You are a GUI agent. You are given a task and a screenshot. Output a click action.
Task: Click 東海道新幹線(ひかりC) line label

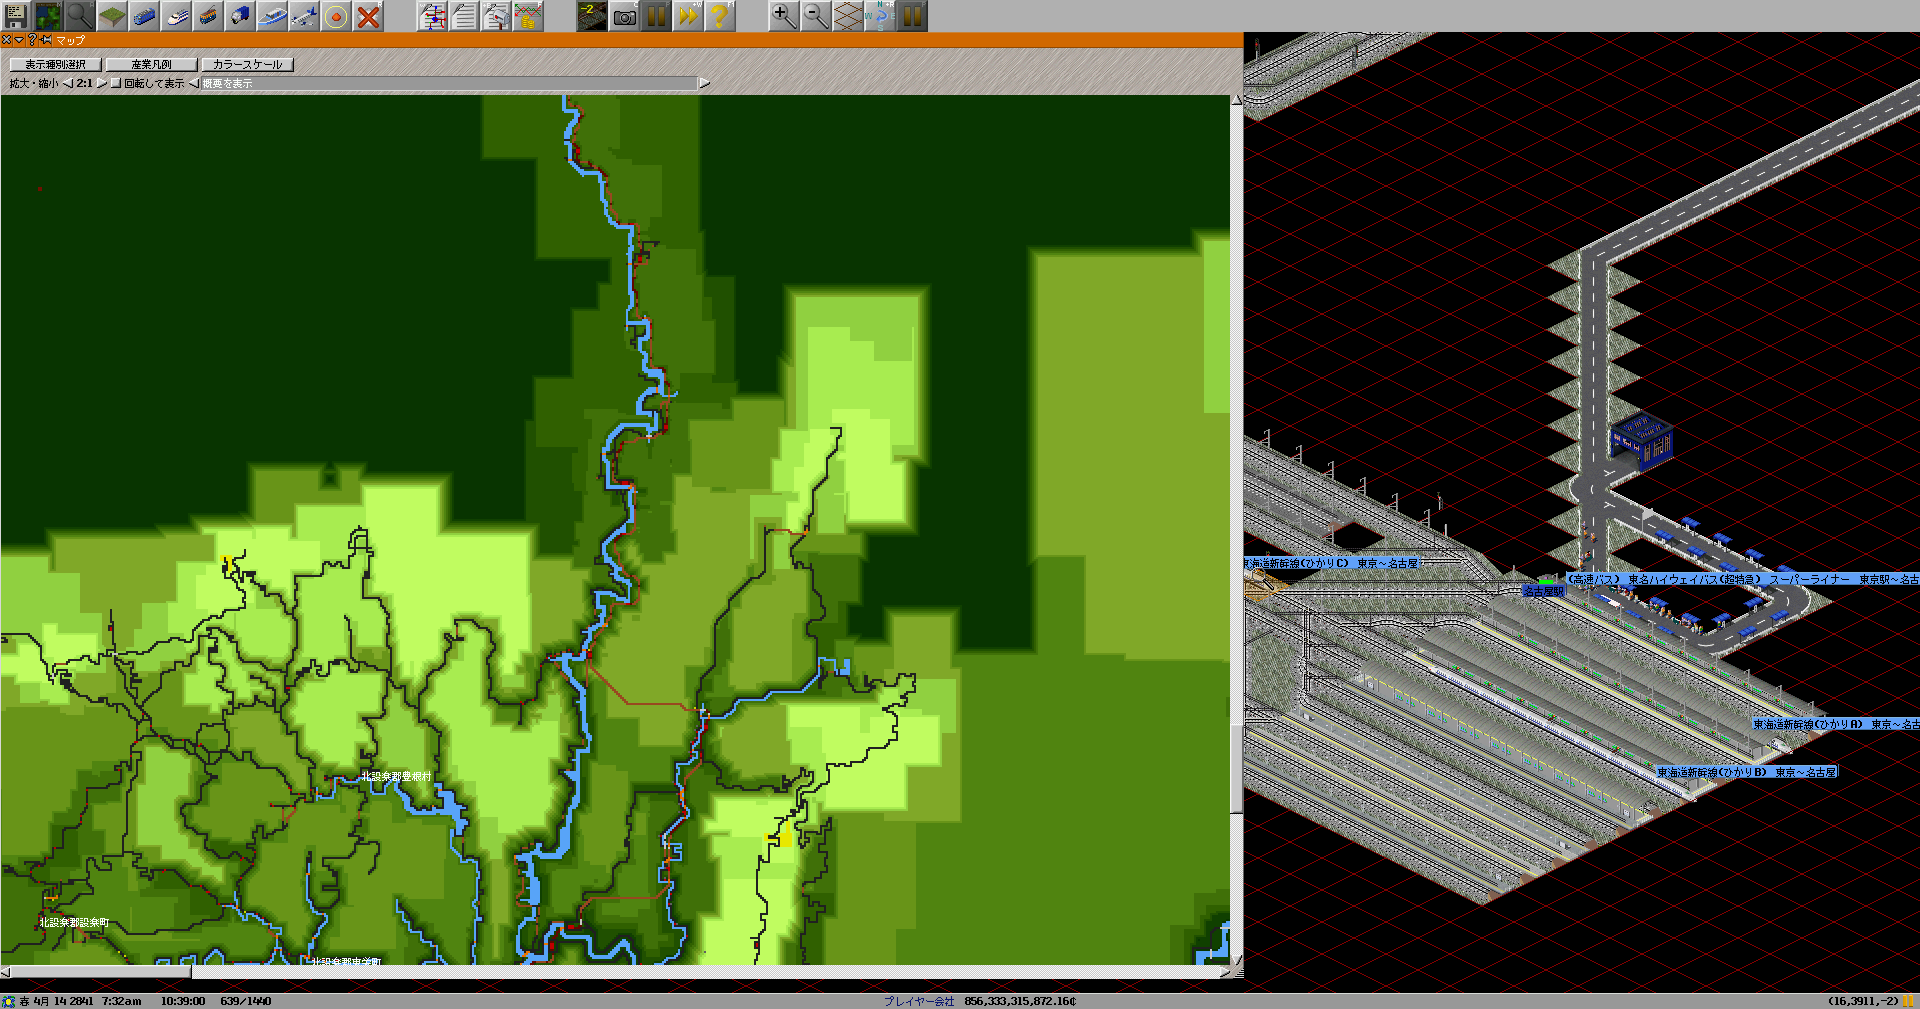pyautogui.click(x=1332, y=564)
